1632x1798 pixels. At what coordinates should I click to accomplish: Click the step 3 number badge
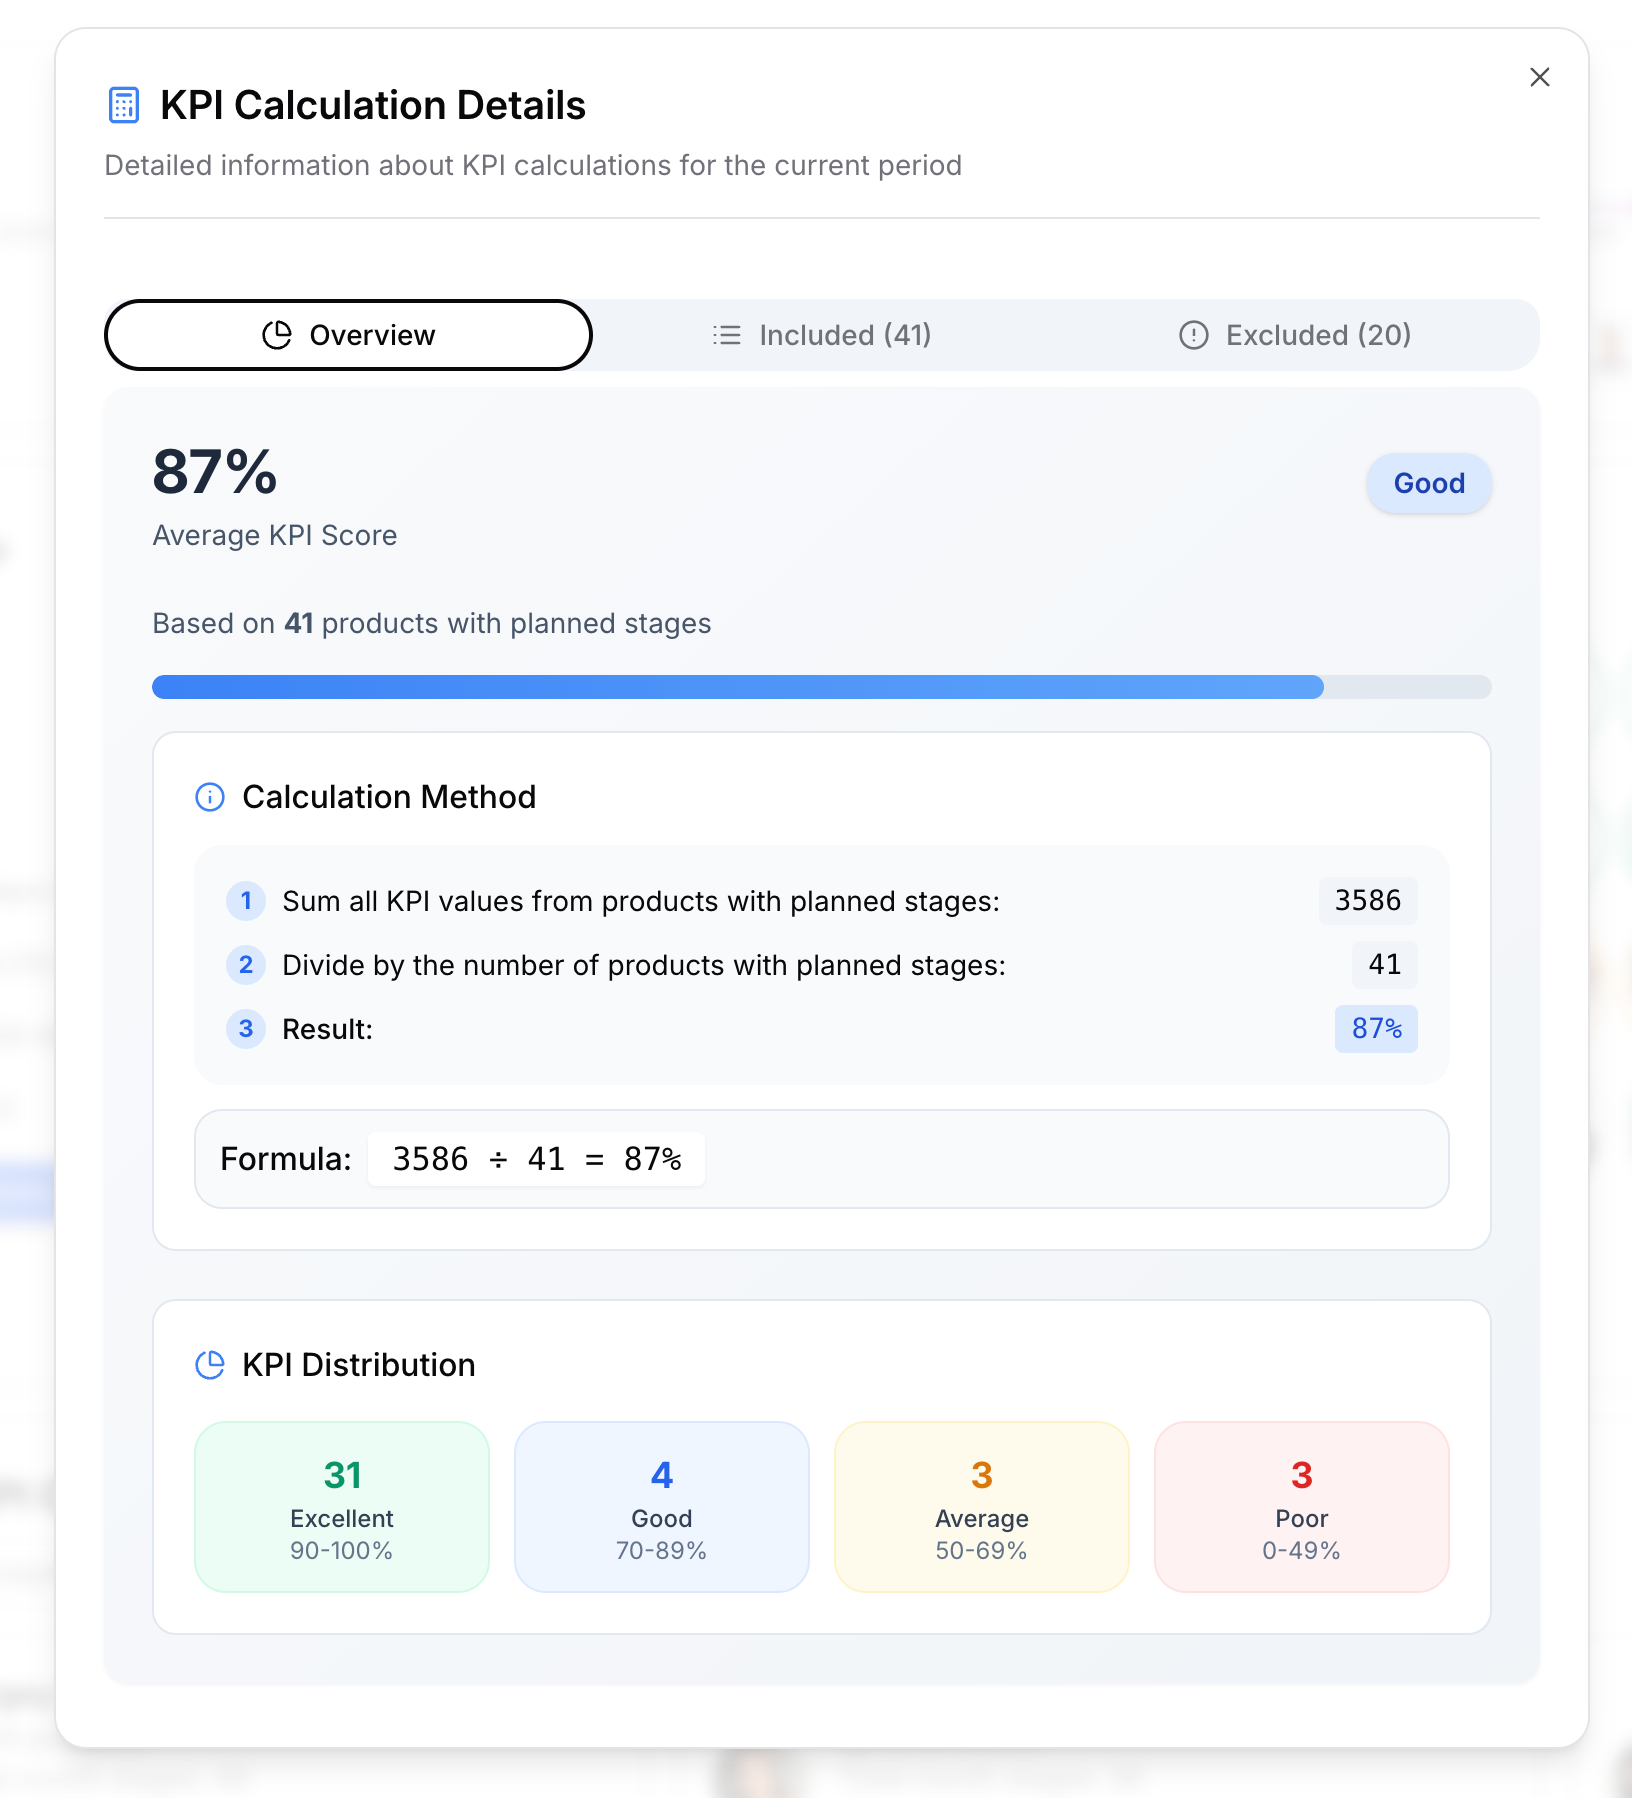coord(246,1029)
